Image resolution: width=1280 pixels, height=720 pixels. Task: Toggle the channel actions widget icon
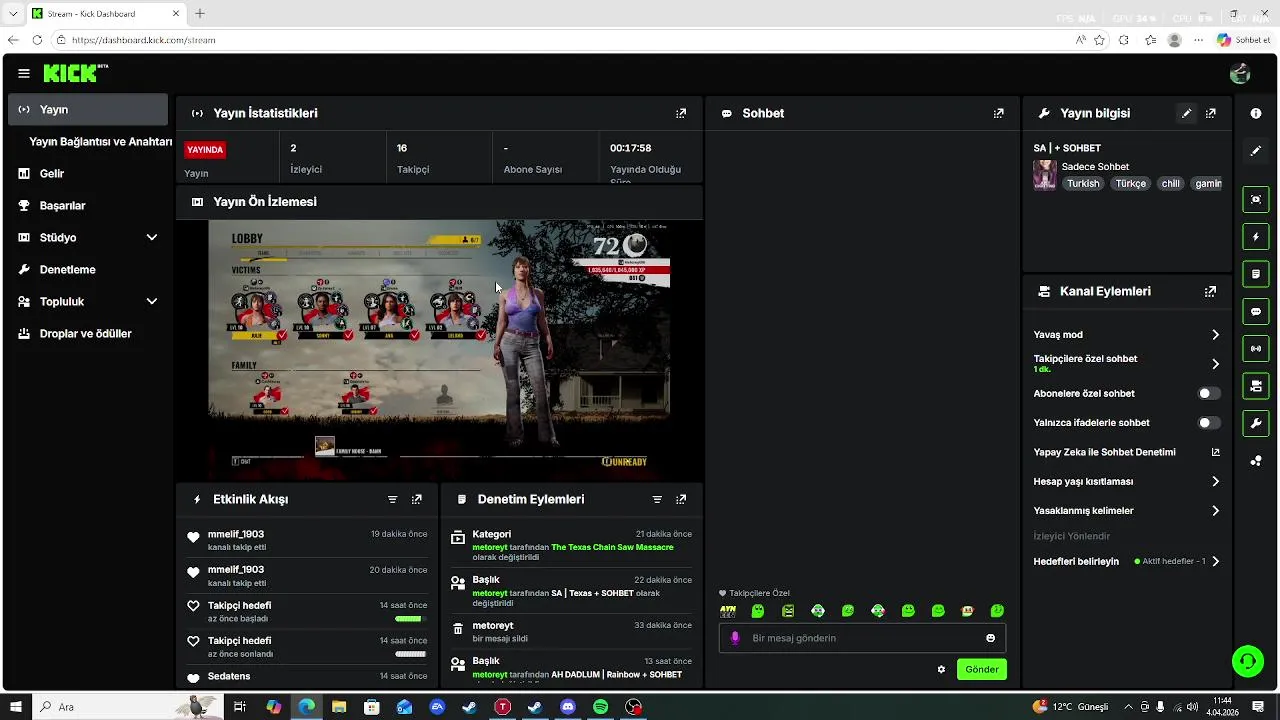pos(1256,386)
